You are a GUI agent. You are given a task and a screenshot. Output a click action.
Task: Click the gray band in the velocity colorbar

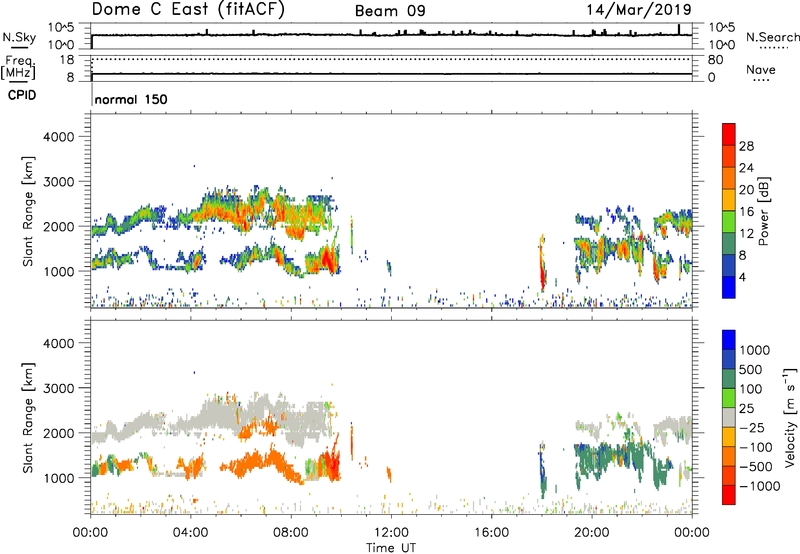(729, 417)
